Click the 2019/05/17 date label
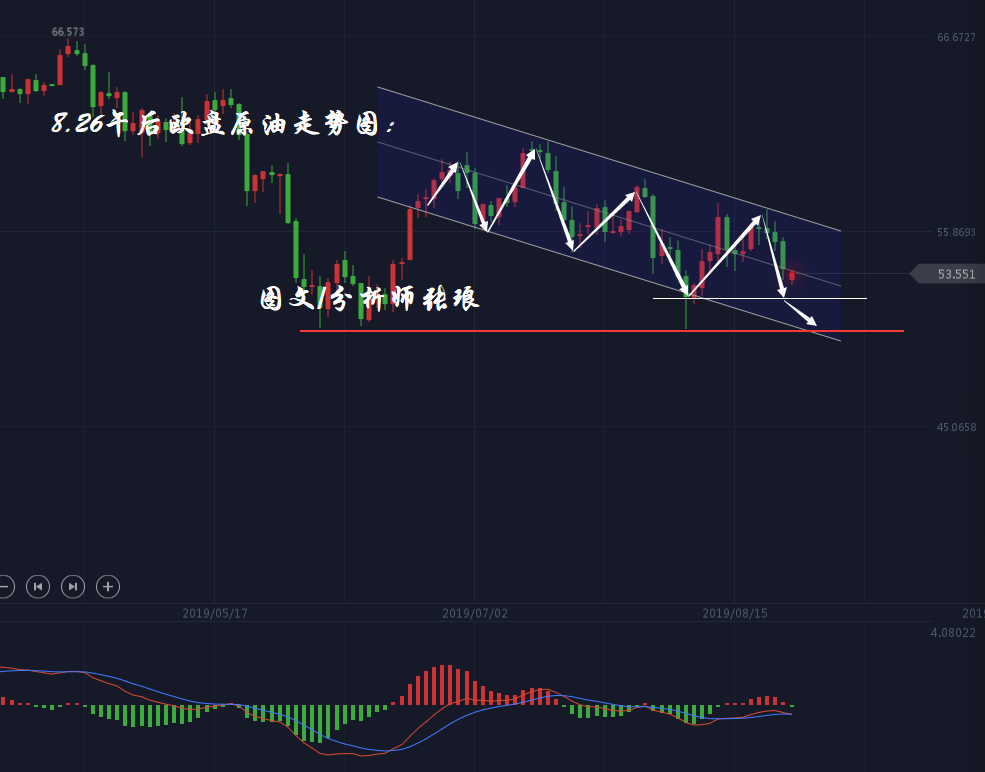 (215, 613)
